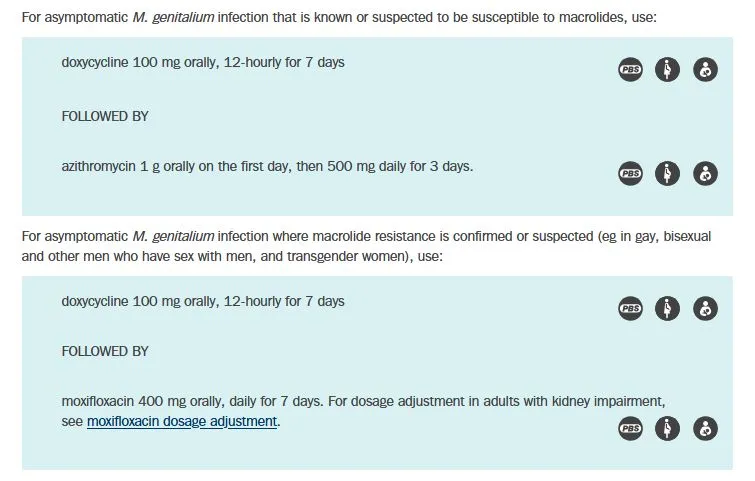Viewport: 755px width, 481px height.
Task: Click pregnancy icon for doxycycline in macrolide-susceptible regimen
Action: pyautogui.click(x=668, y=70)
